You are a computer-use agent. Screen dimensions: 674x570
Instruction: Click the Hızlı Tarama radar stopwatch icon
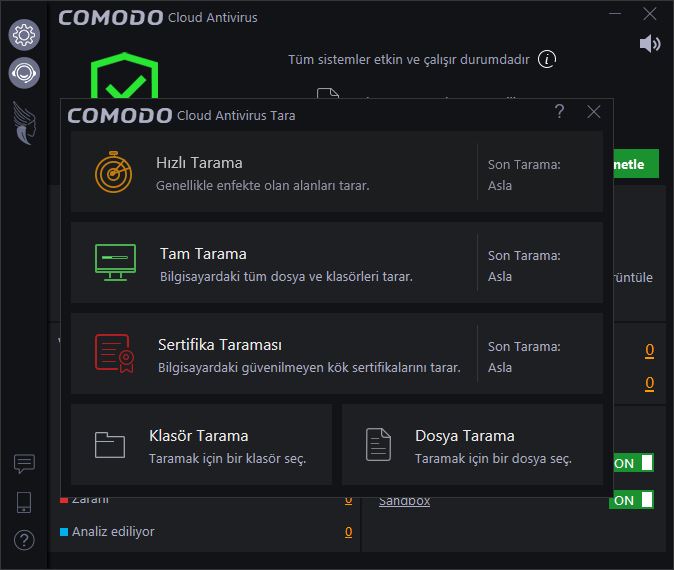pos(113,172)
